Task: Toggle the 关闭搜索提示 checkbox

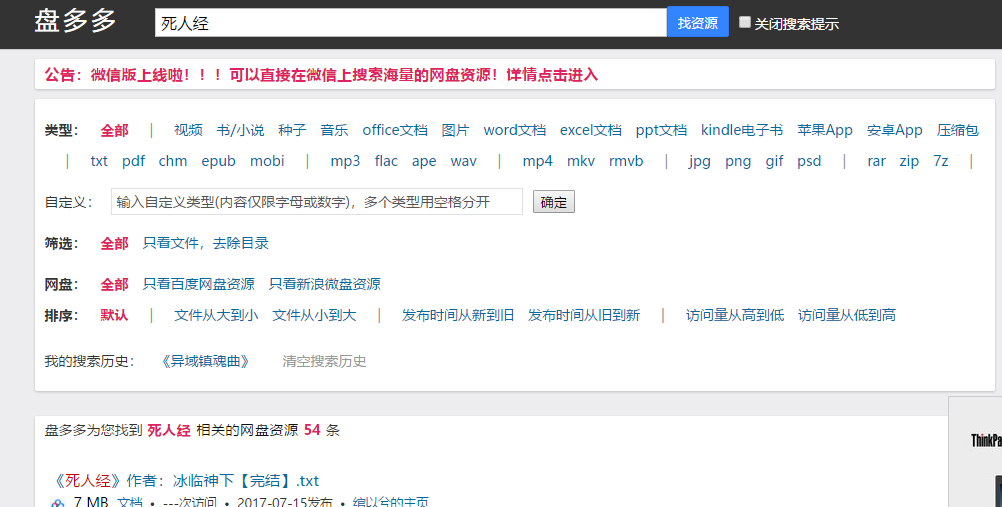Action: pos(744,22)
